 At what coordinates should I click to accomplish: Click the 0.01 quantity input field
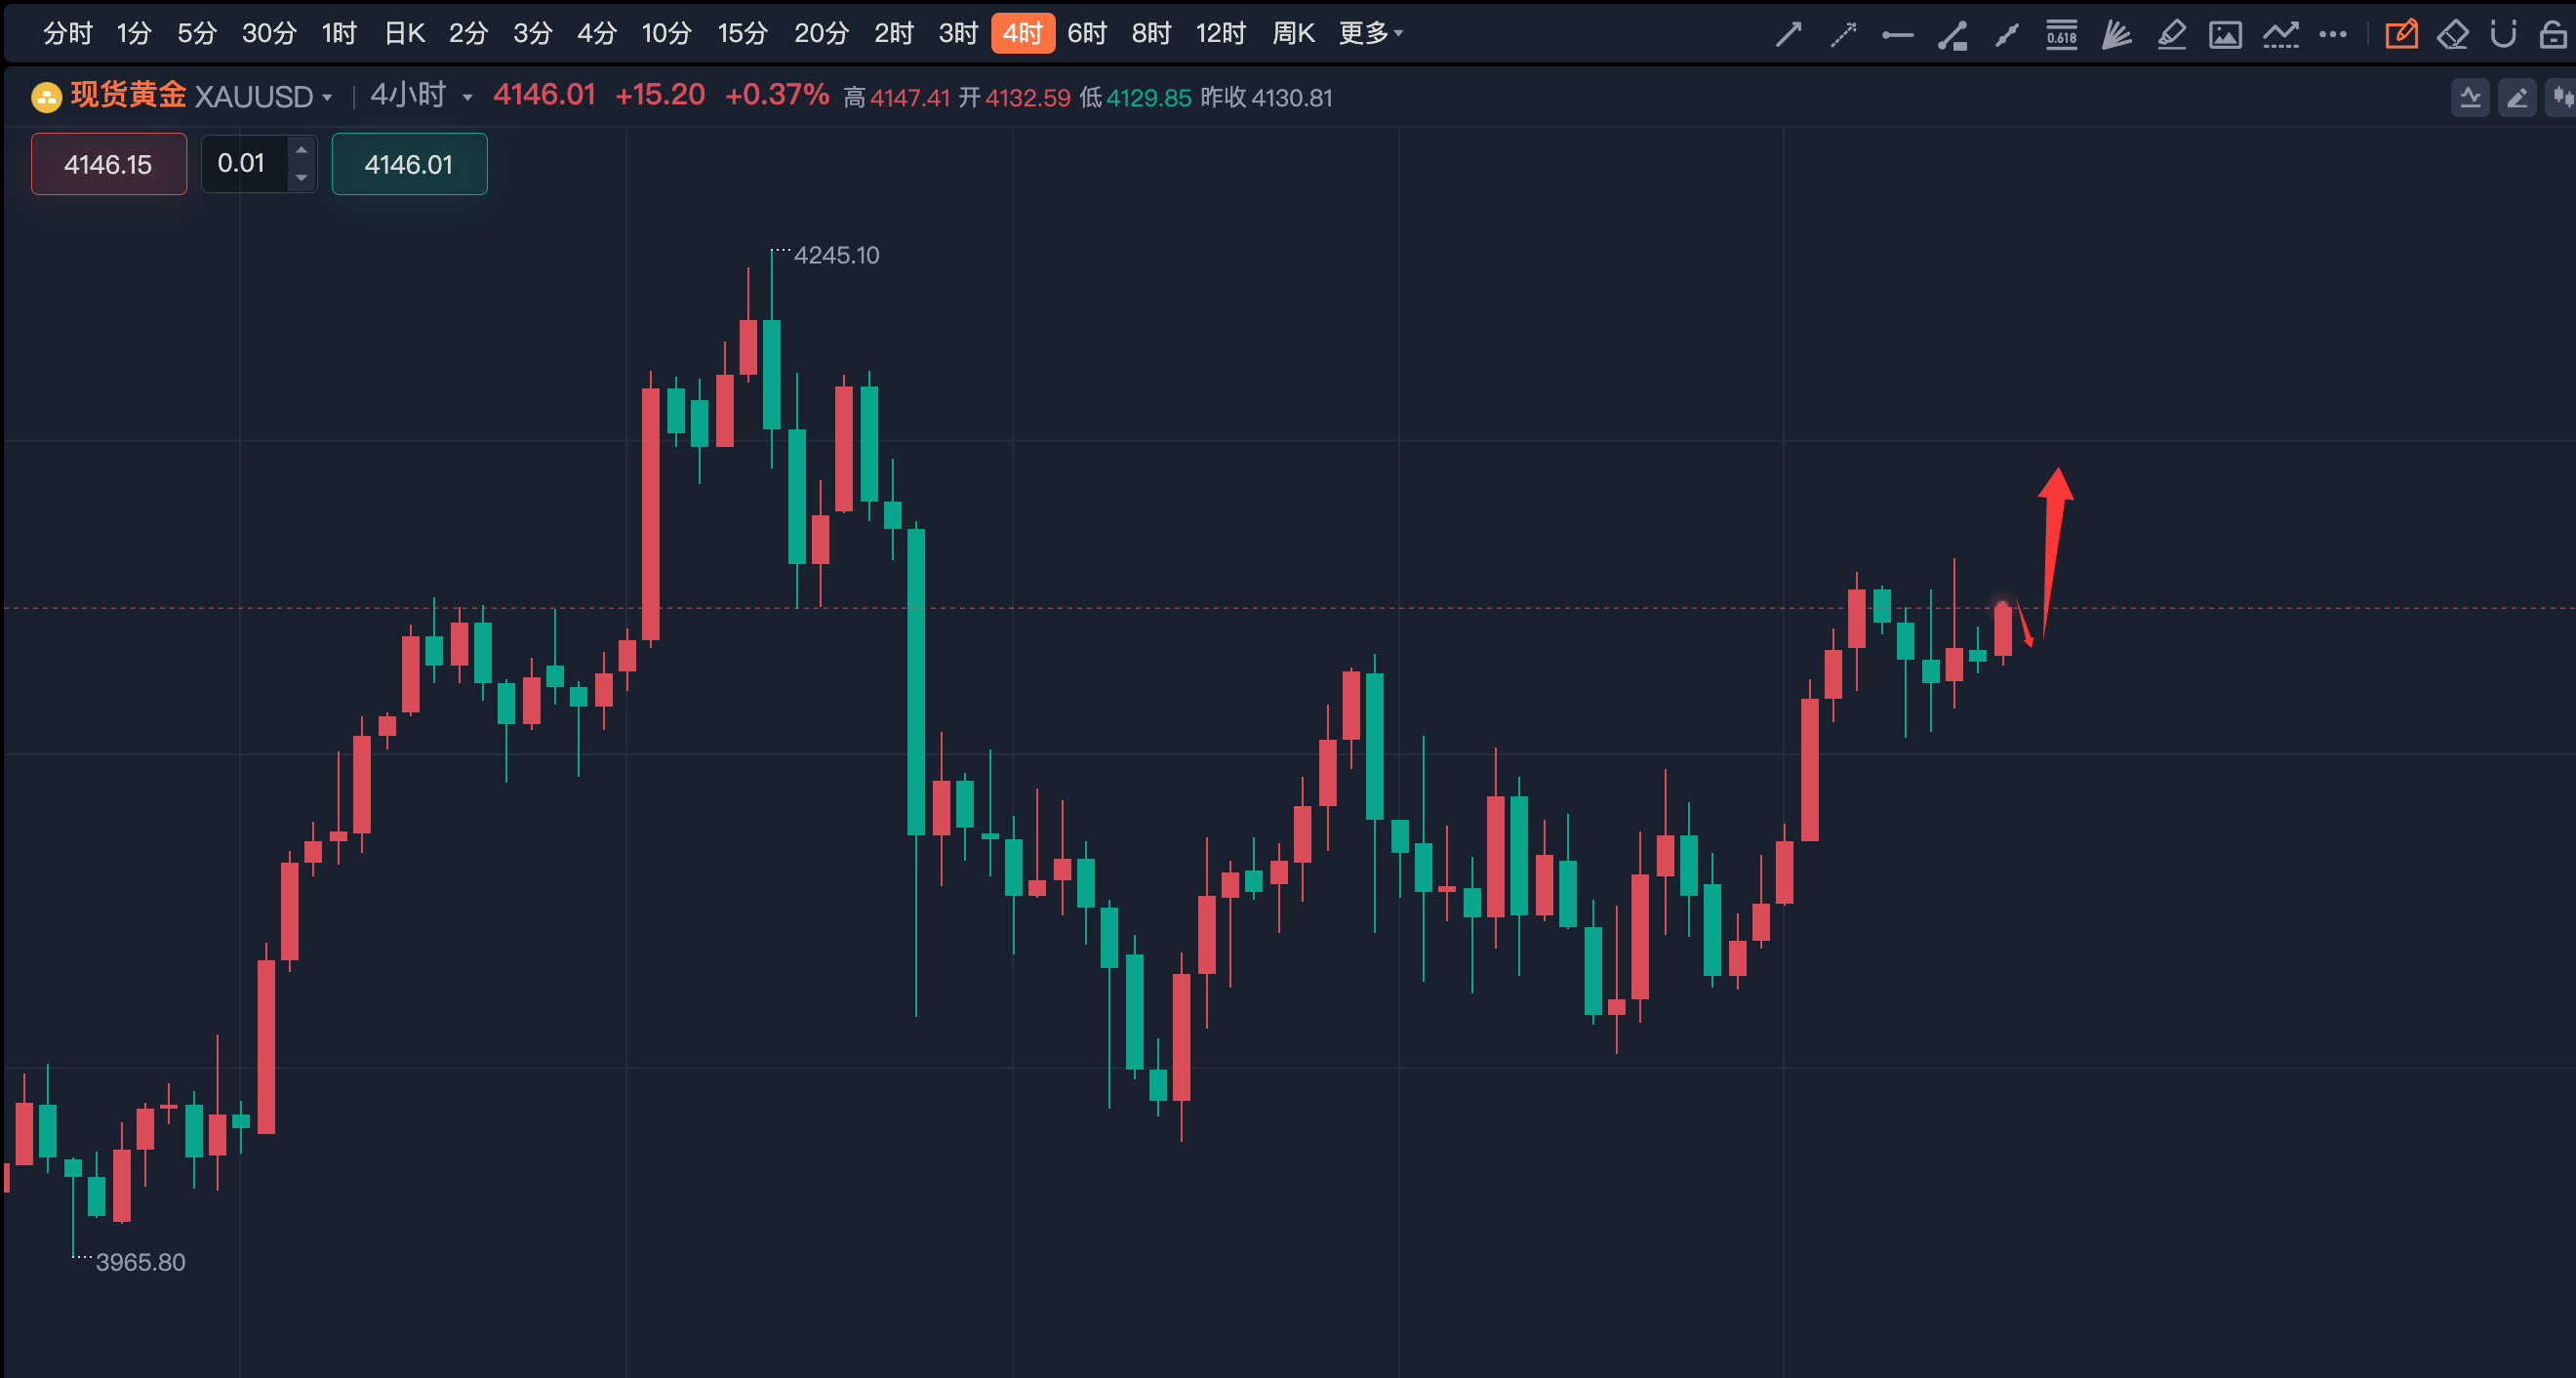pos(243,163)
